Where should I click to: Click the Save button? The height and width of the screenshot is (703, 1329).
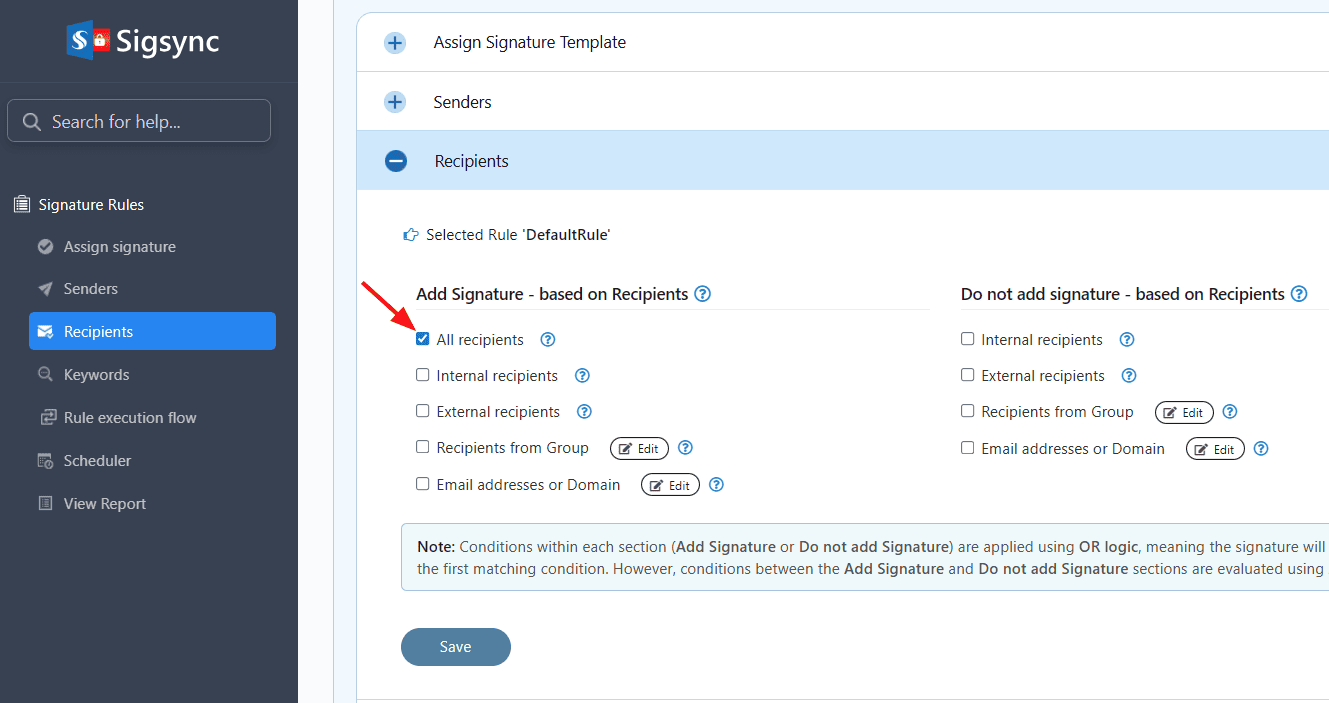[455, 647]
